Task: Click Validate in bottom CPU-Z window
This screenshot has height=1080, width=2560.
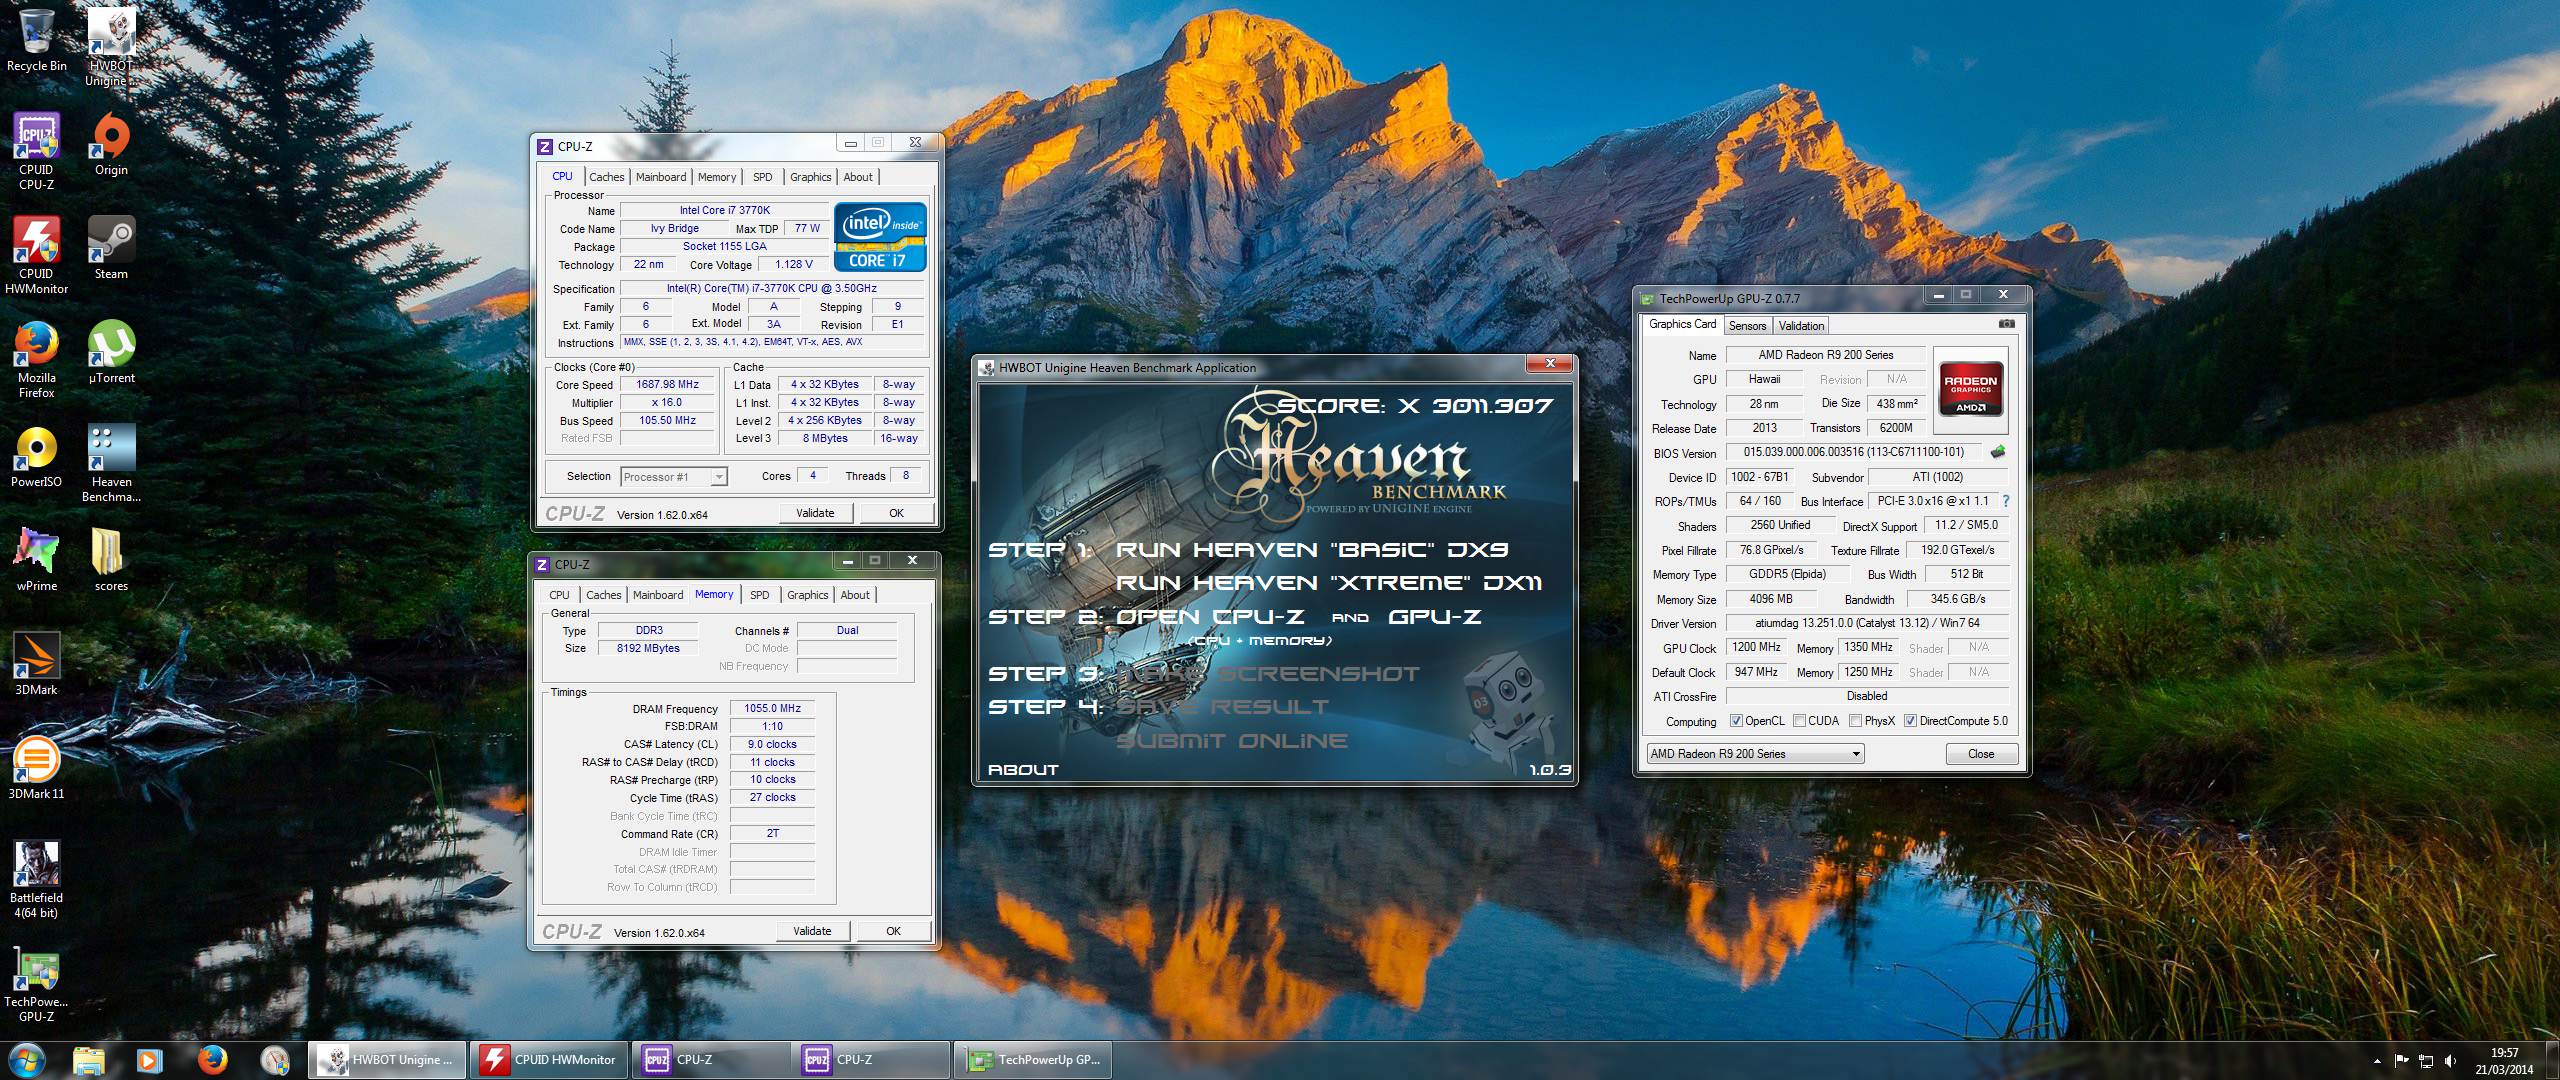Action: pyautogui.click(x=812, y=931)
